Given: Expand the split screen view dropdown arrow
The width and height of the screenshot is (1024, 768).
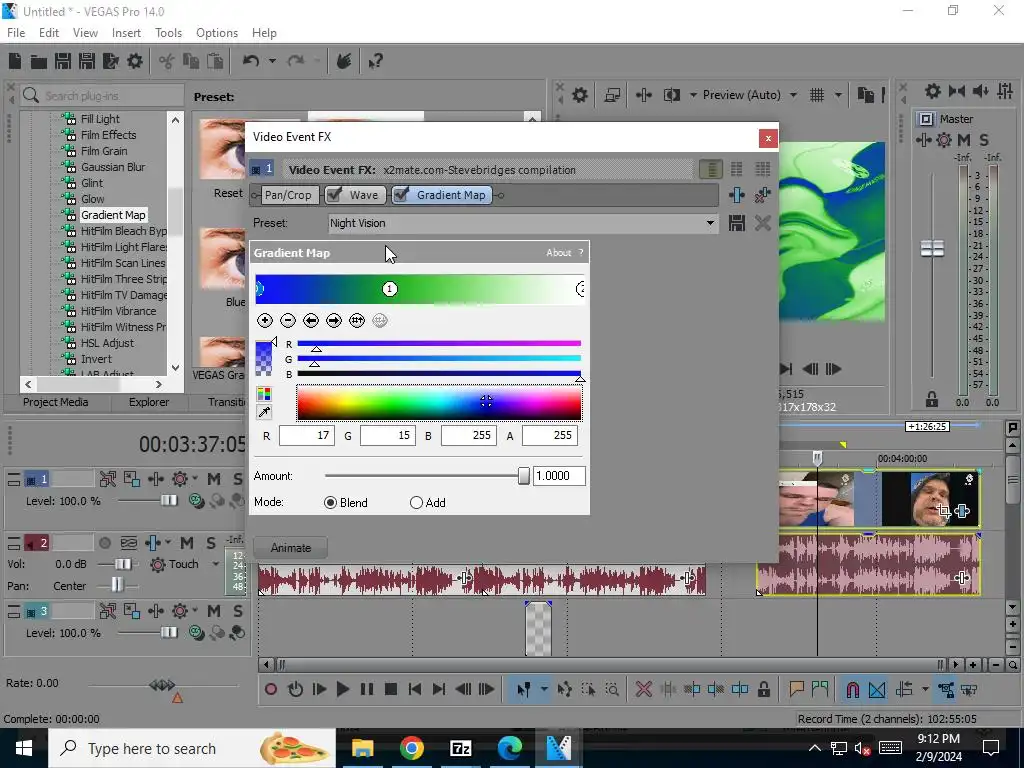Looking at the screenshot, I should click(692, 95).
